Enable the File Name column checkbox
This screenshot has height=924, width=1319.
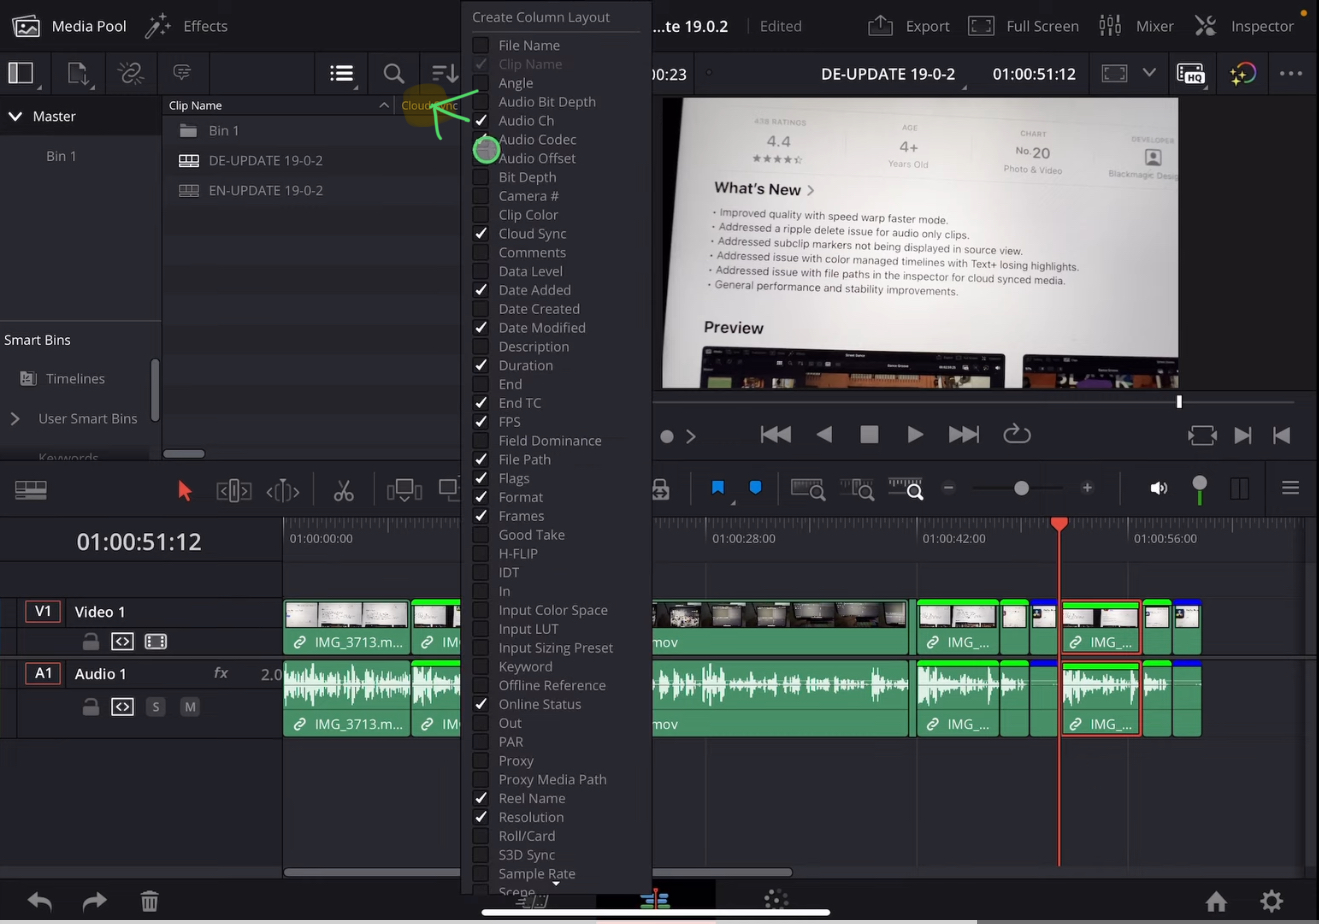(481, 45)
